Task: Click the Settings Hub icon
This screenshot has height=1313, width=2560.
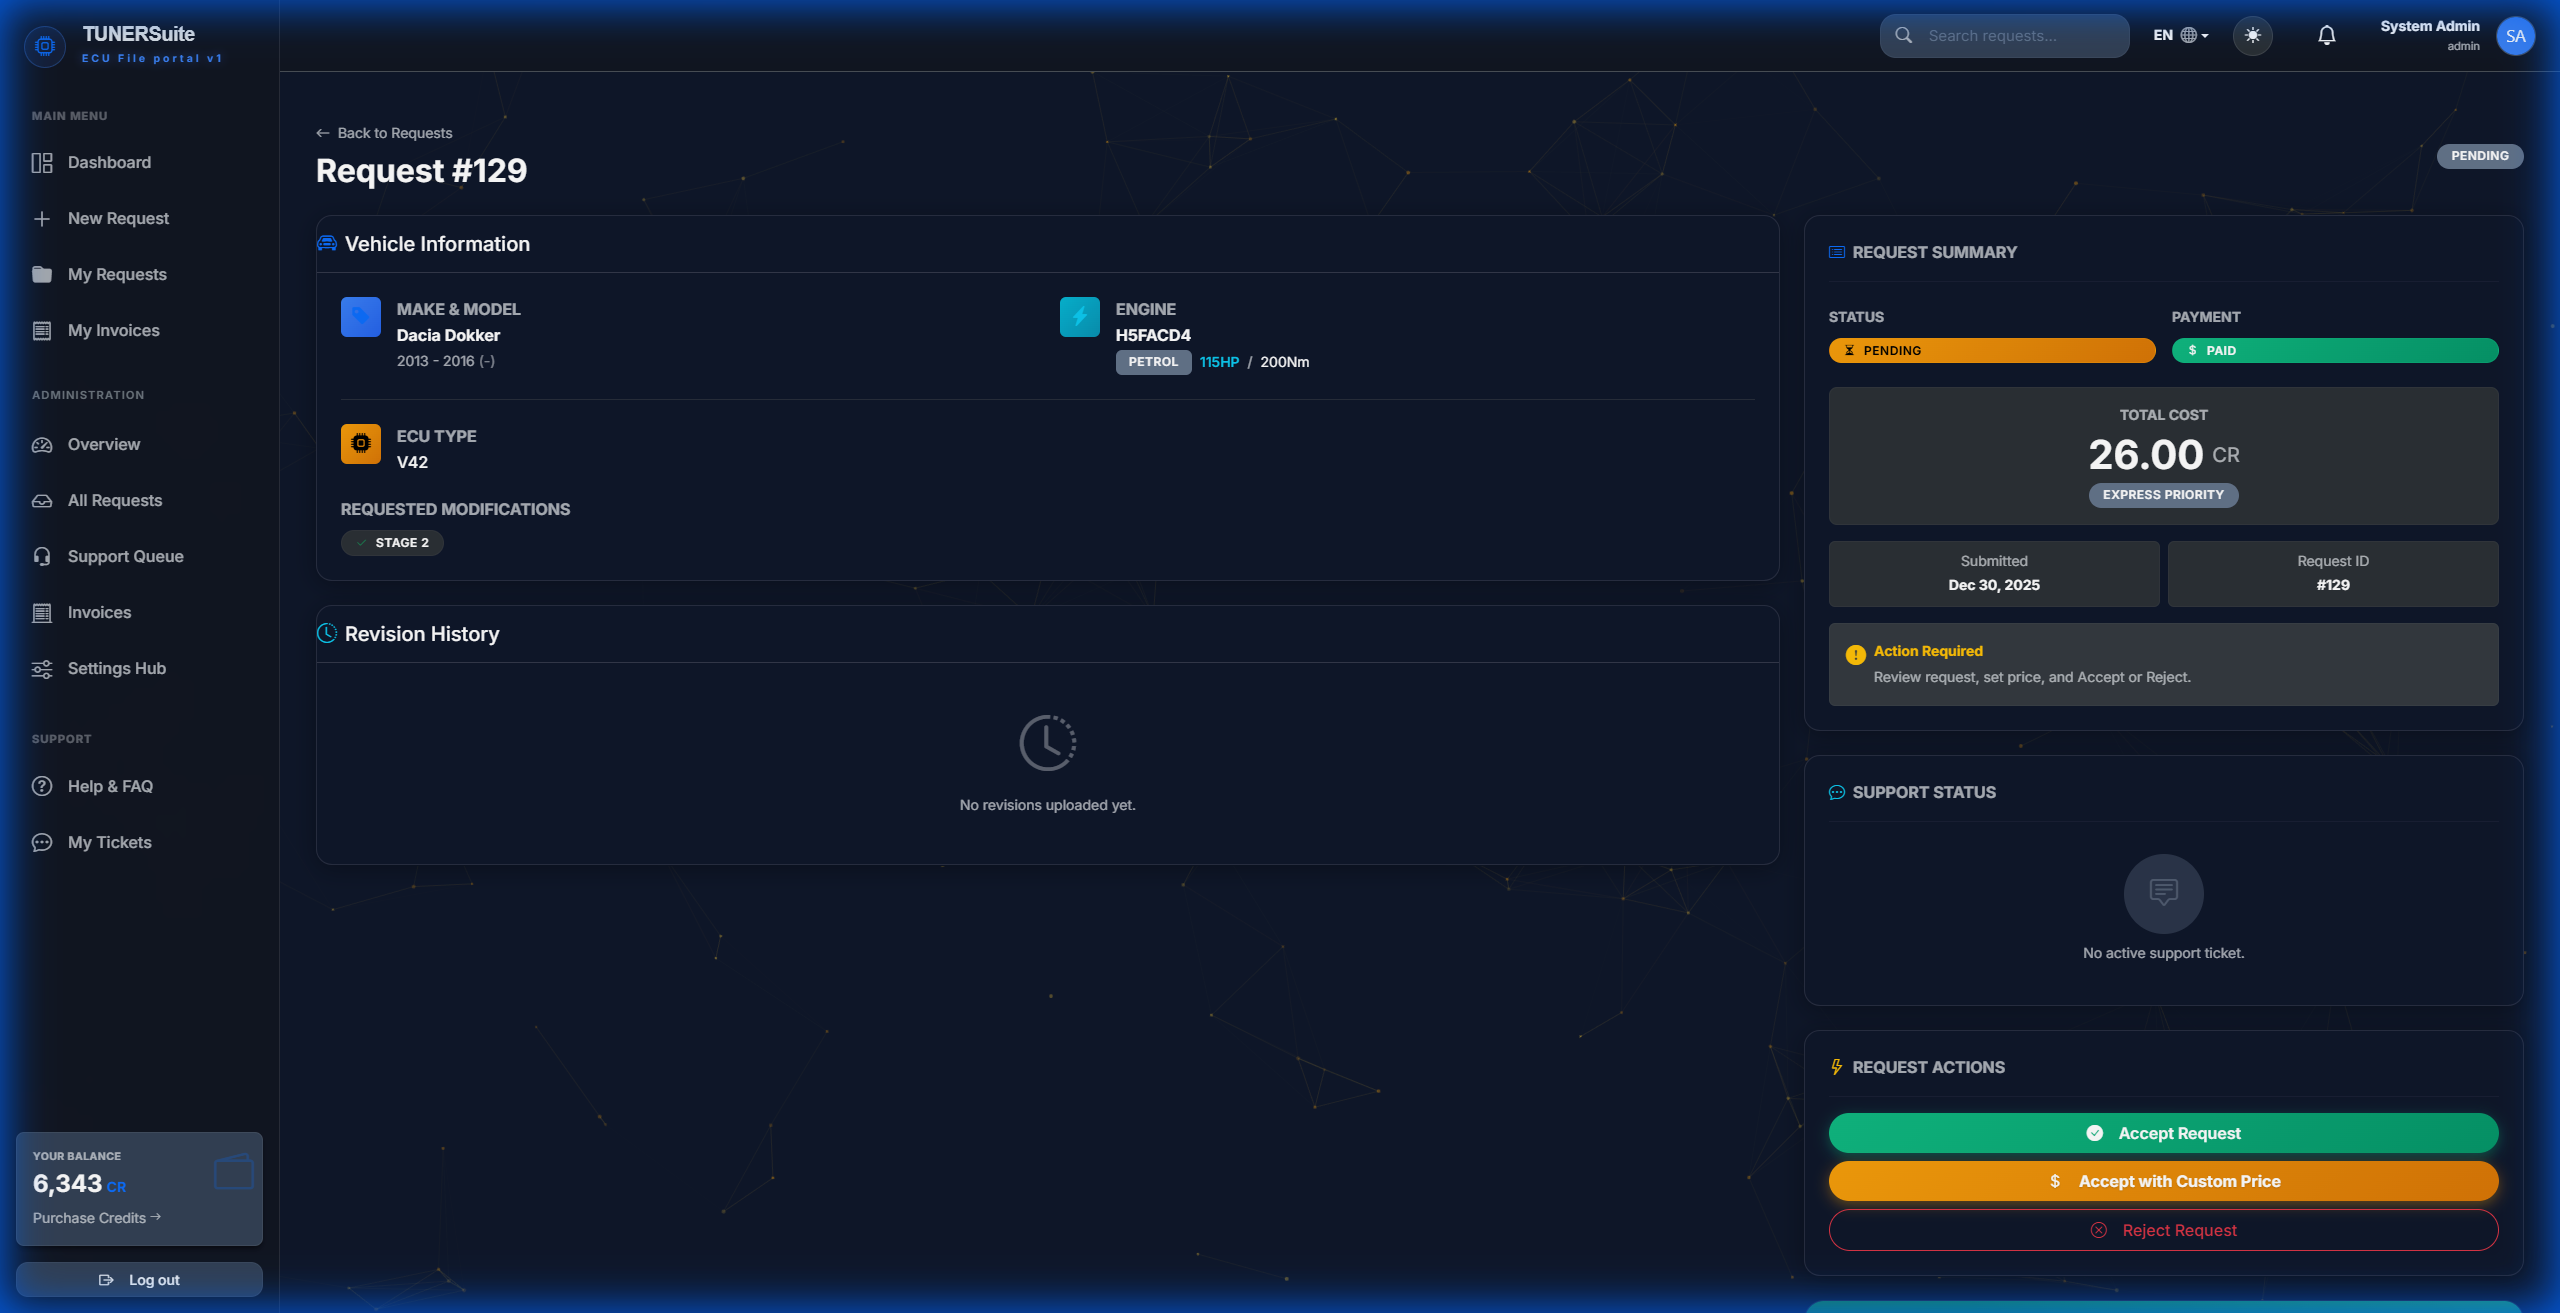Action: (x=42, y=668)
